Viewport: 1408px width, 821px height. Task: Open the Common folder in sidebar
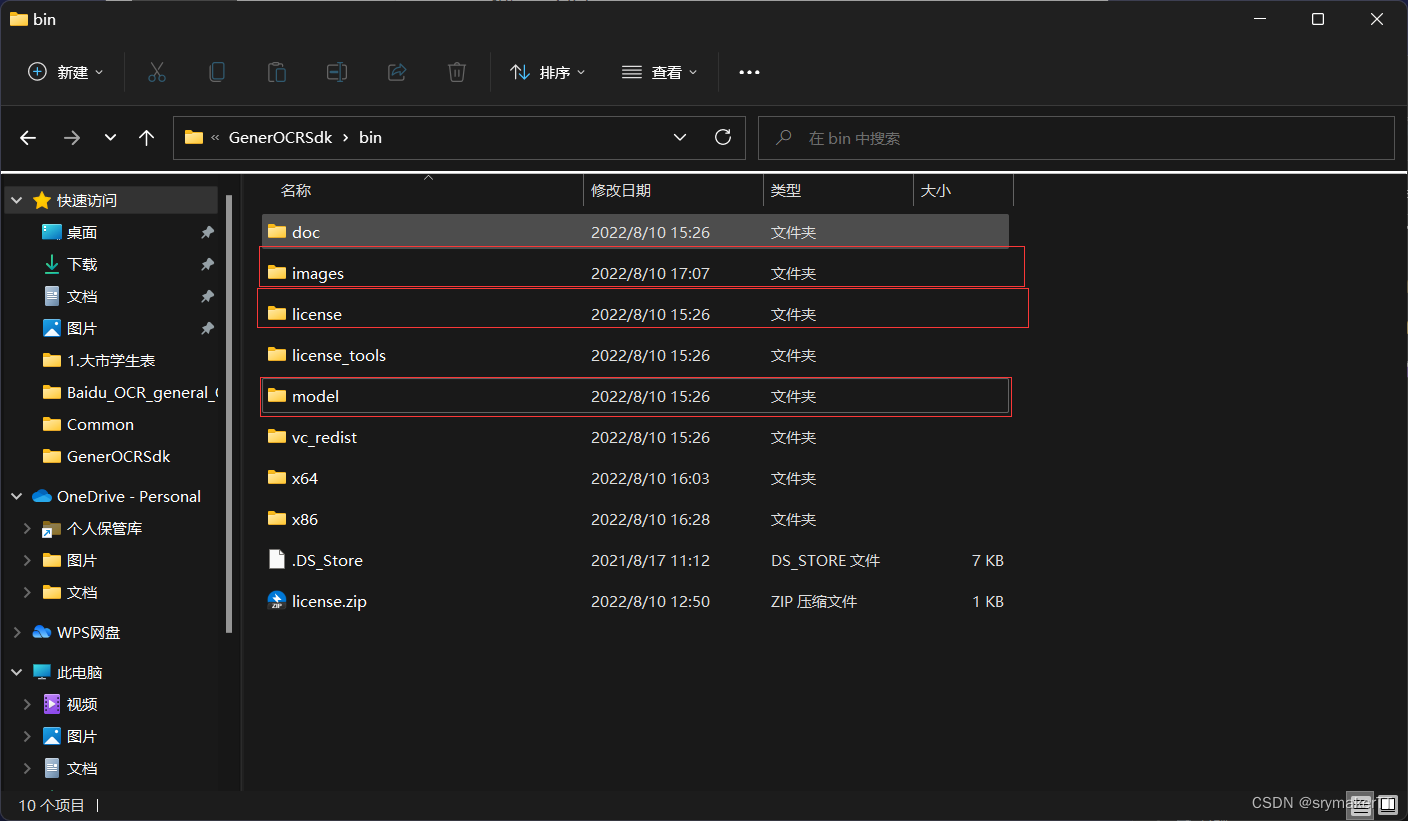pyautogui.click(x=100, y=425)
